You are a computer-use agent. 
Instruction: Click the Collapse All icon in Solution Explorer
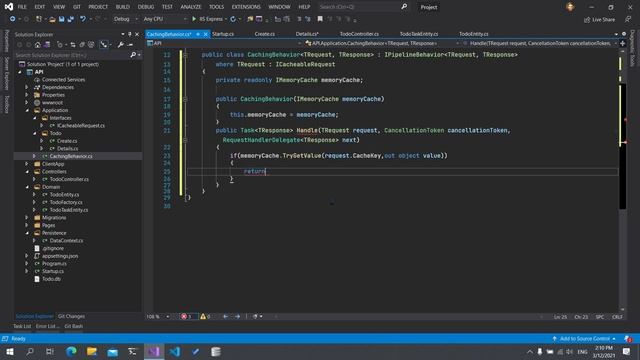click(82, 44)
